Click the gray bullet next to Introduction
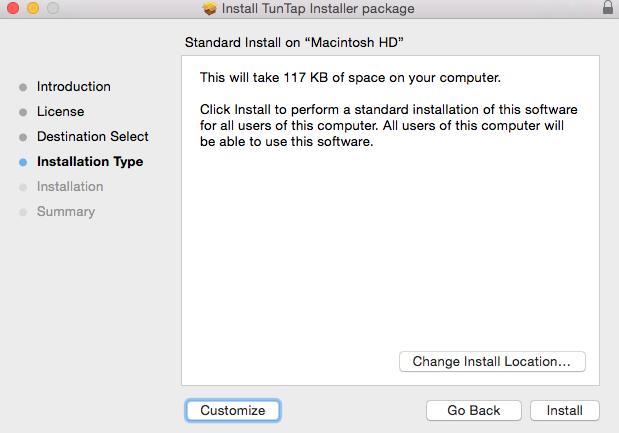The width and height of the screenshot is (619, 433). 23,87
